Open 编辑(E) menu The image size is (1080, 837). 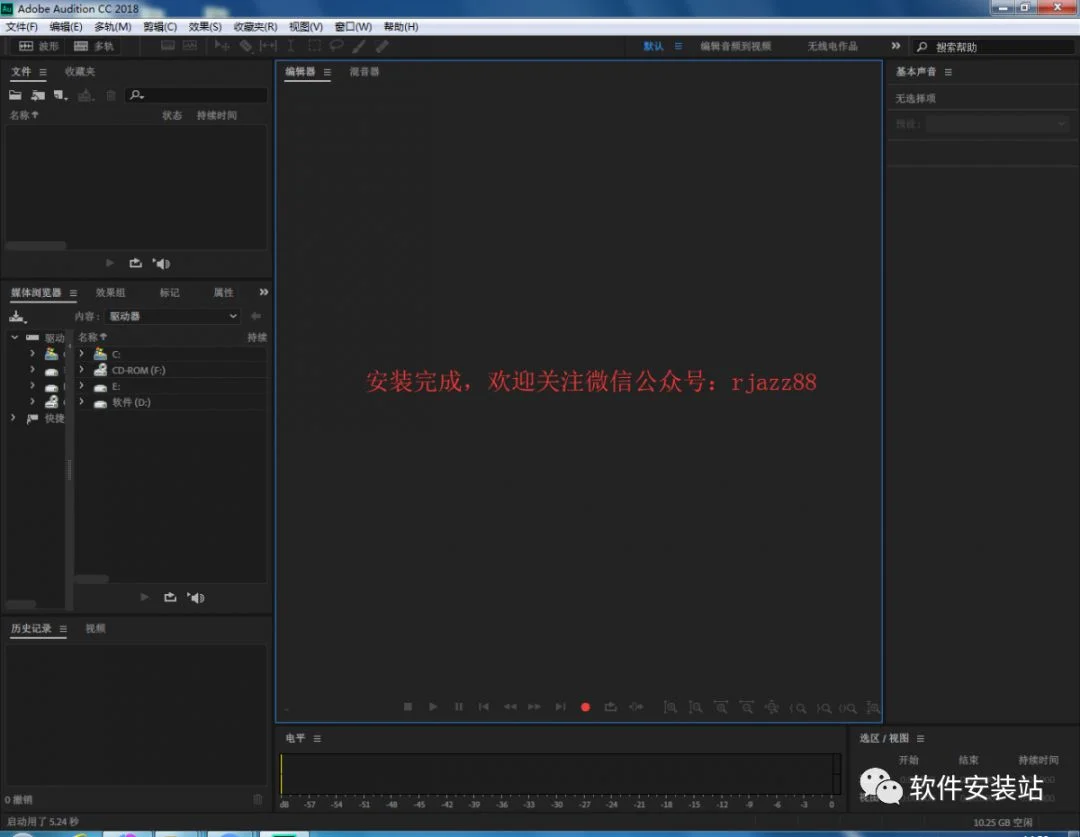point(65,27)
